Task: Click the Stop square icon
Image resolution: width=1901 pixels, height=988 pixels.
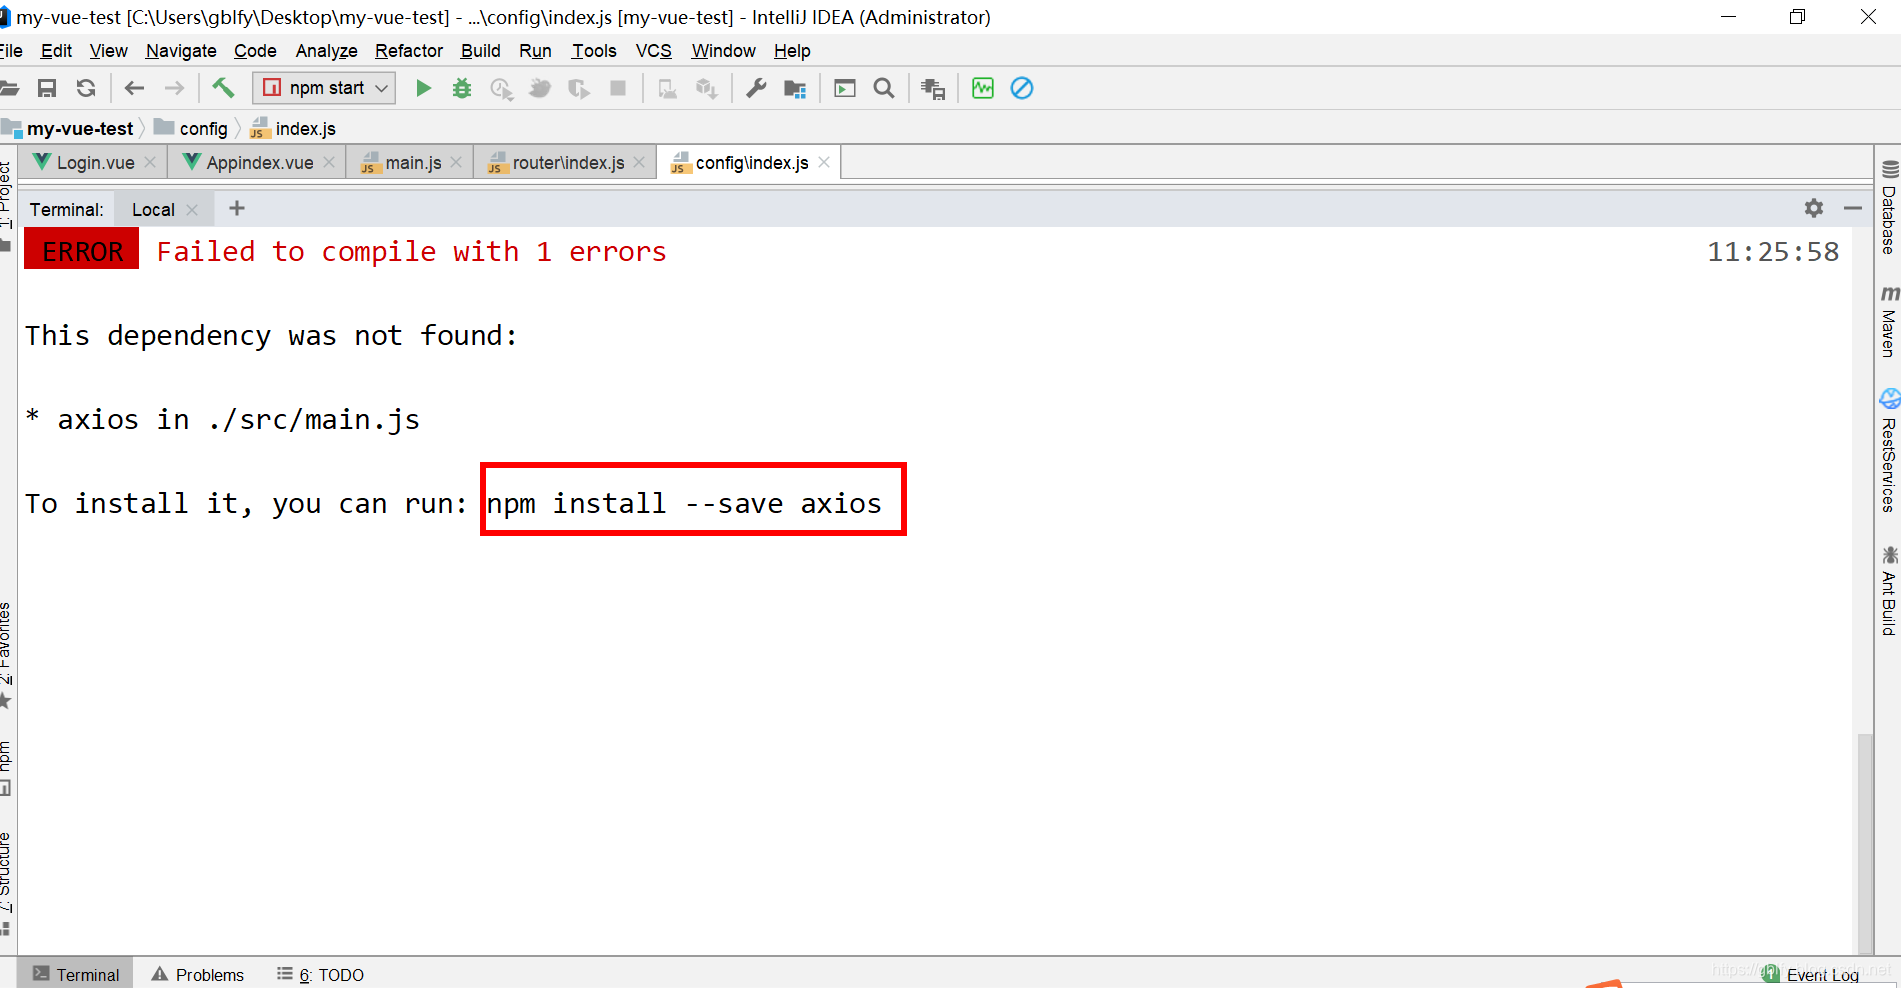Action: point(618,88)
